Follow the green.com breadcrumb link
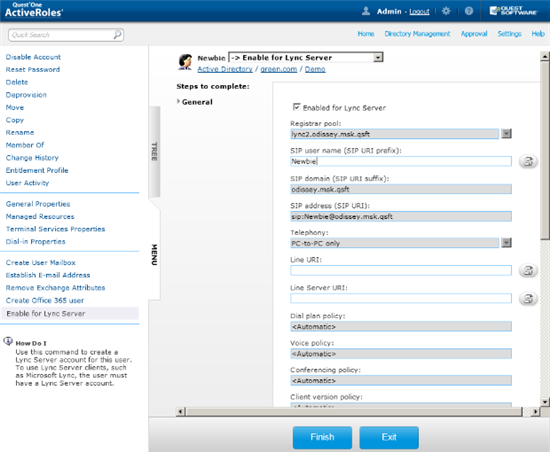Screen dimensions: 550x452 (279, 69)
